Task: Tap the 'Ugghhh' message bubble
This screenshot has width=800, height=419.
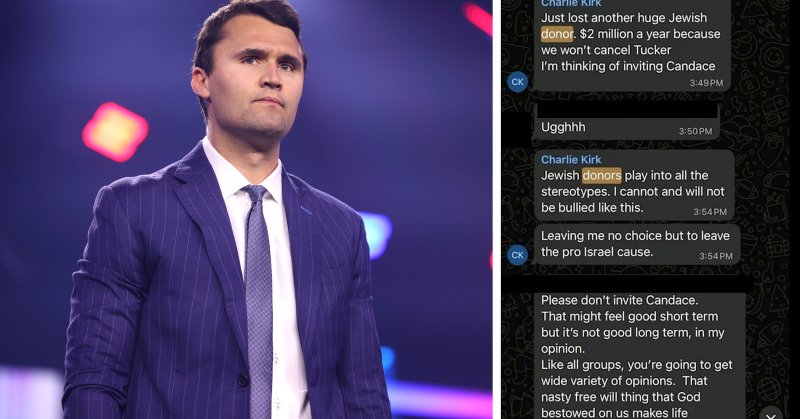Action: coord(627,128)
